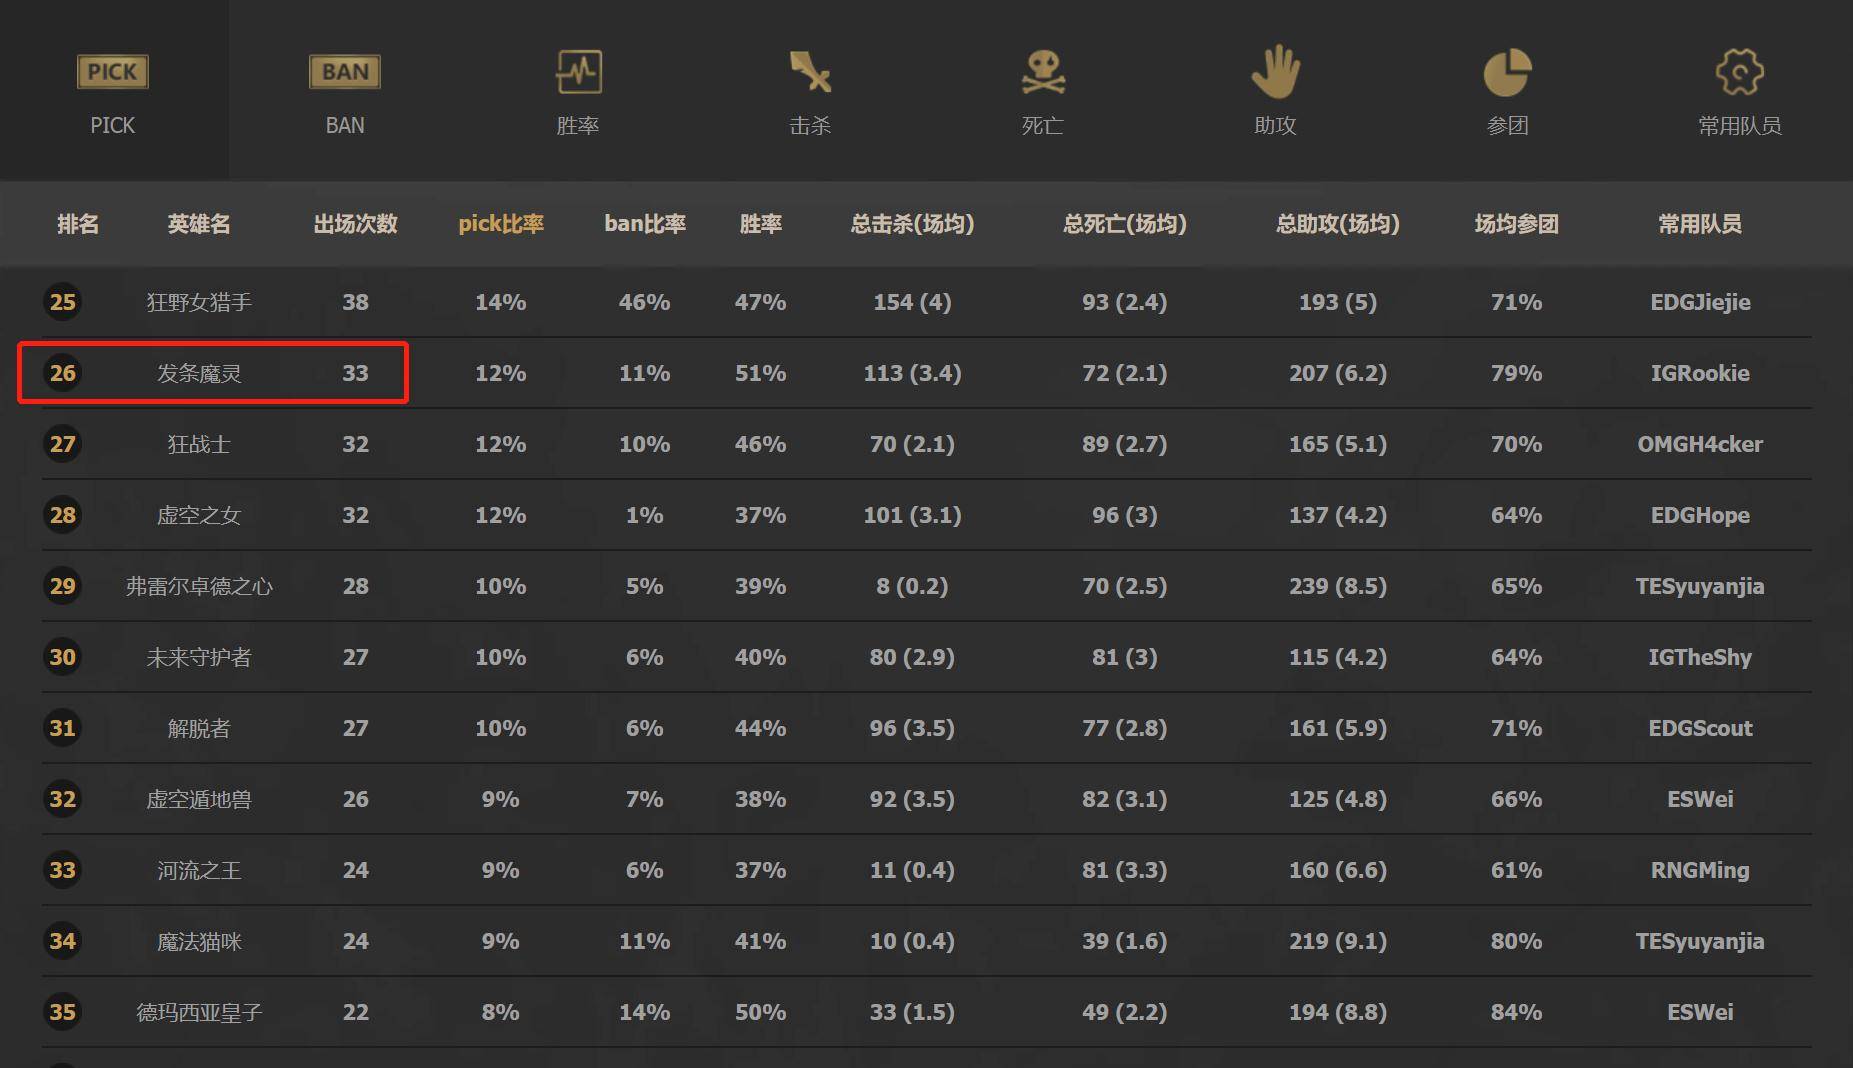Open EDGJiejie player profile

[1700, 302]
